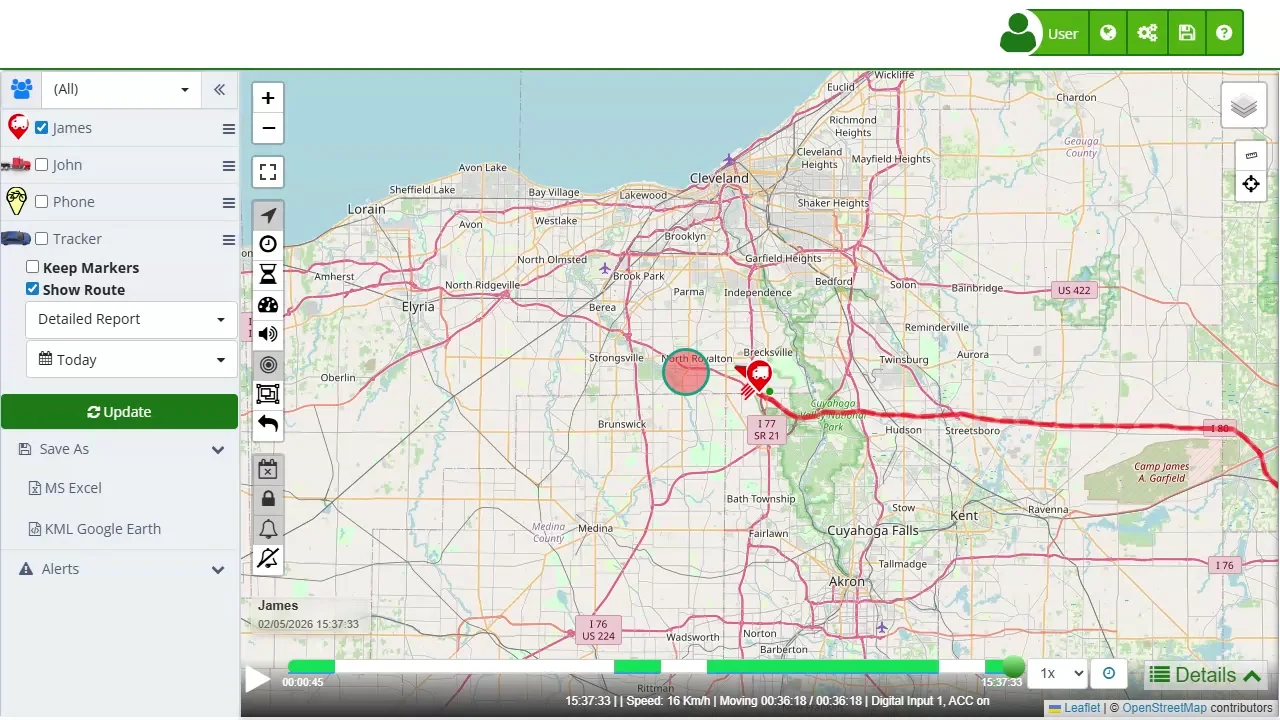1280x720 pixels.
Task: Click the hourglass icon in map toolbar
Action: 268,274
